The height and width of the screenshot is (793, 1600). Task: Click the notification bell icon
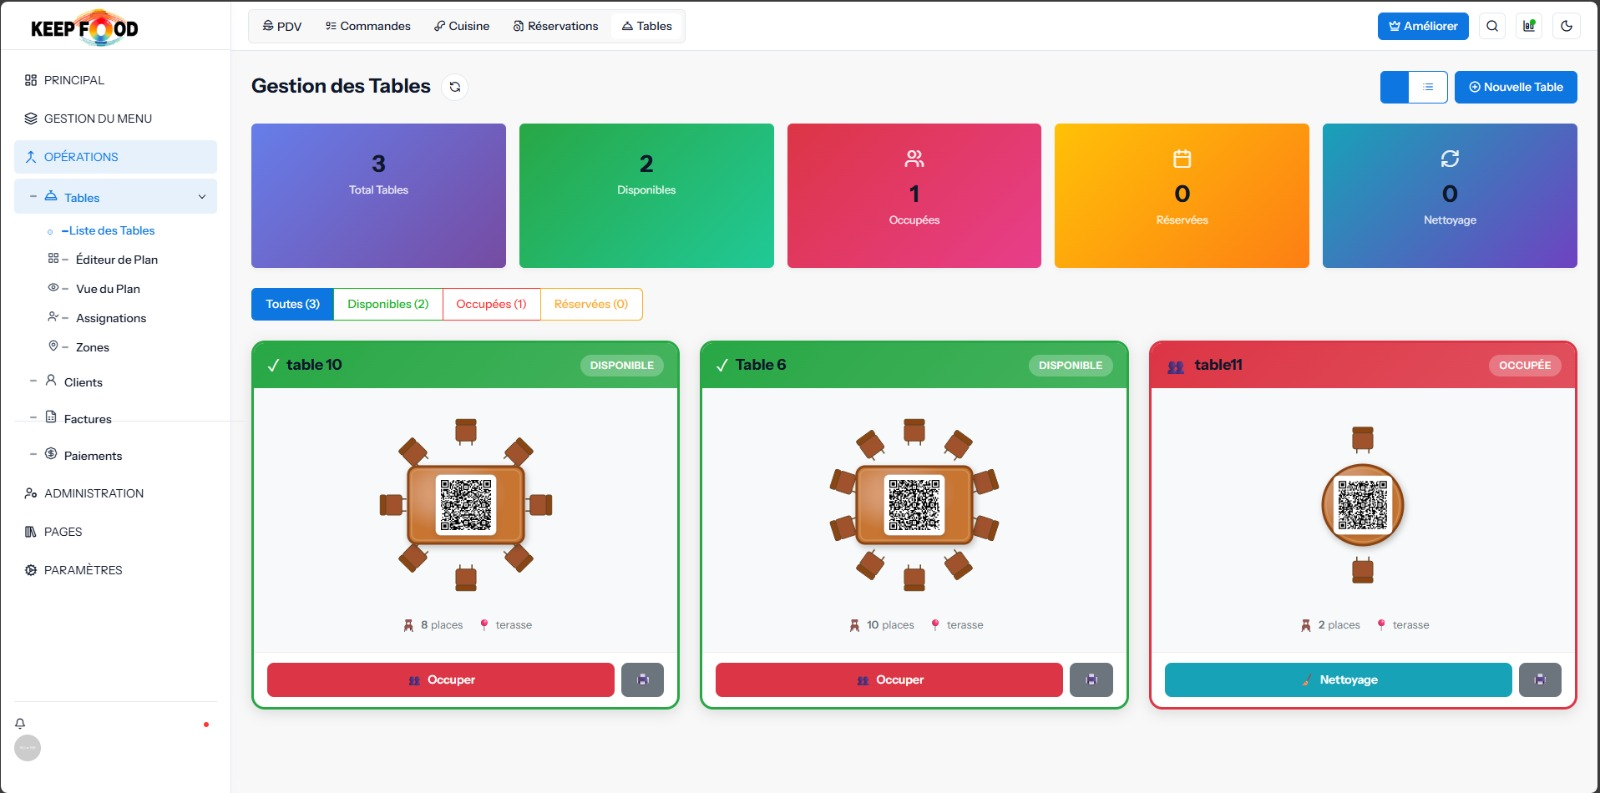click(20, 723)
